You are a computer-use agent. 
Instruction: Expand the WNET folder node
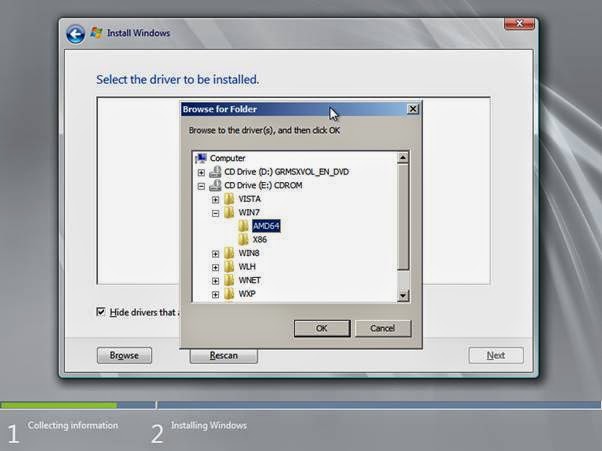215,281
